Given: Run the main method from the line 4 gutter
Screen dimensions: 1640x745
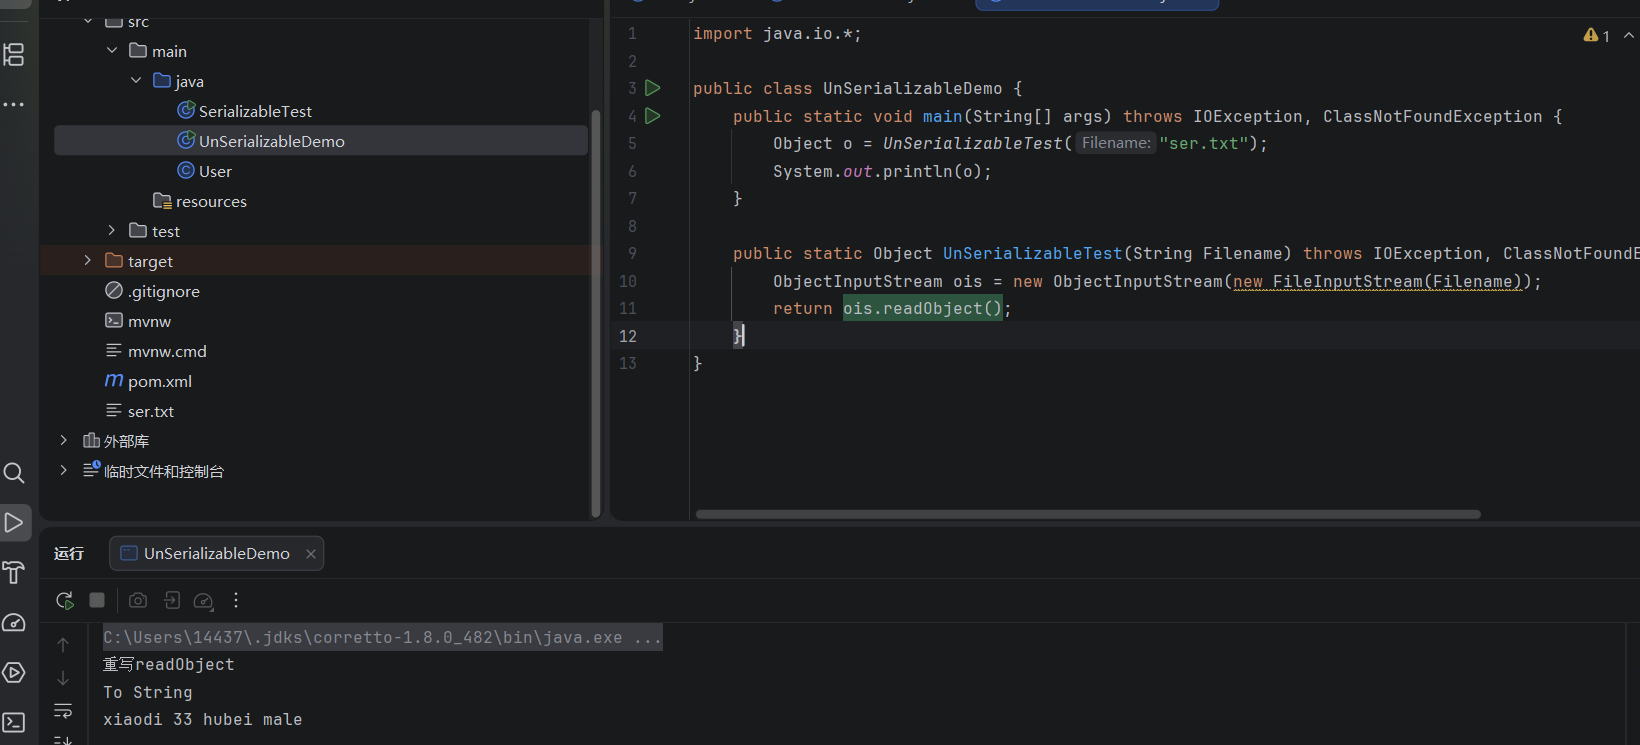Looking at the screenshot, I should (x=653, y=116).
